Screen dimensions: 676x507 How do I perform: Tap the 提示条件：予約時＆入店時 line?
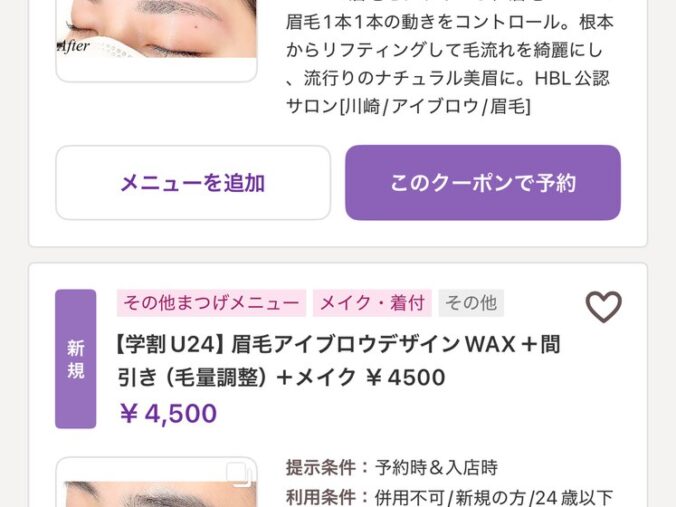[x=391, y=467]
